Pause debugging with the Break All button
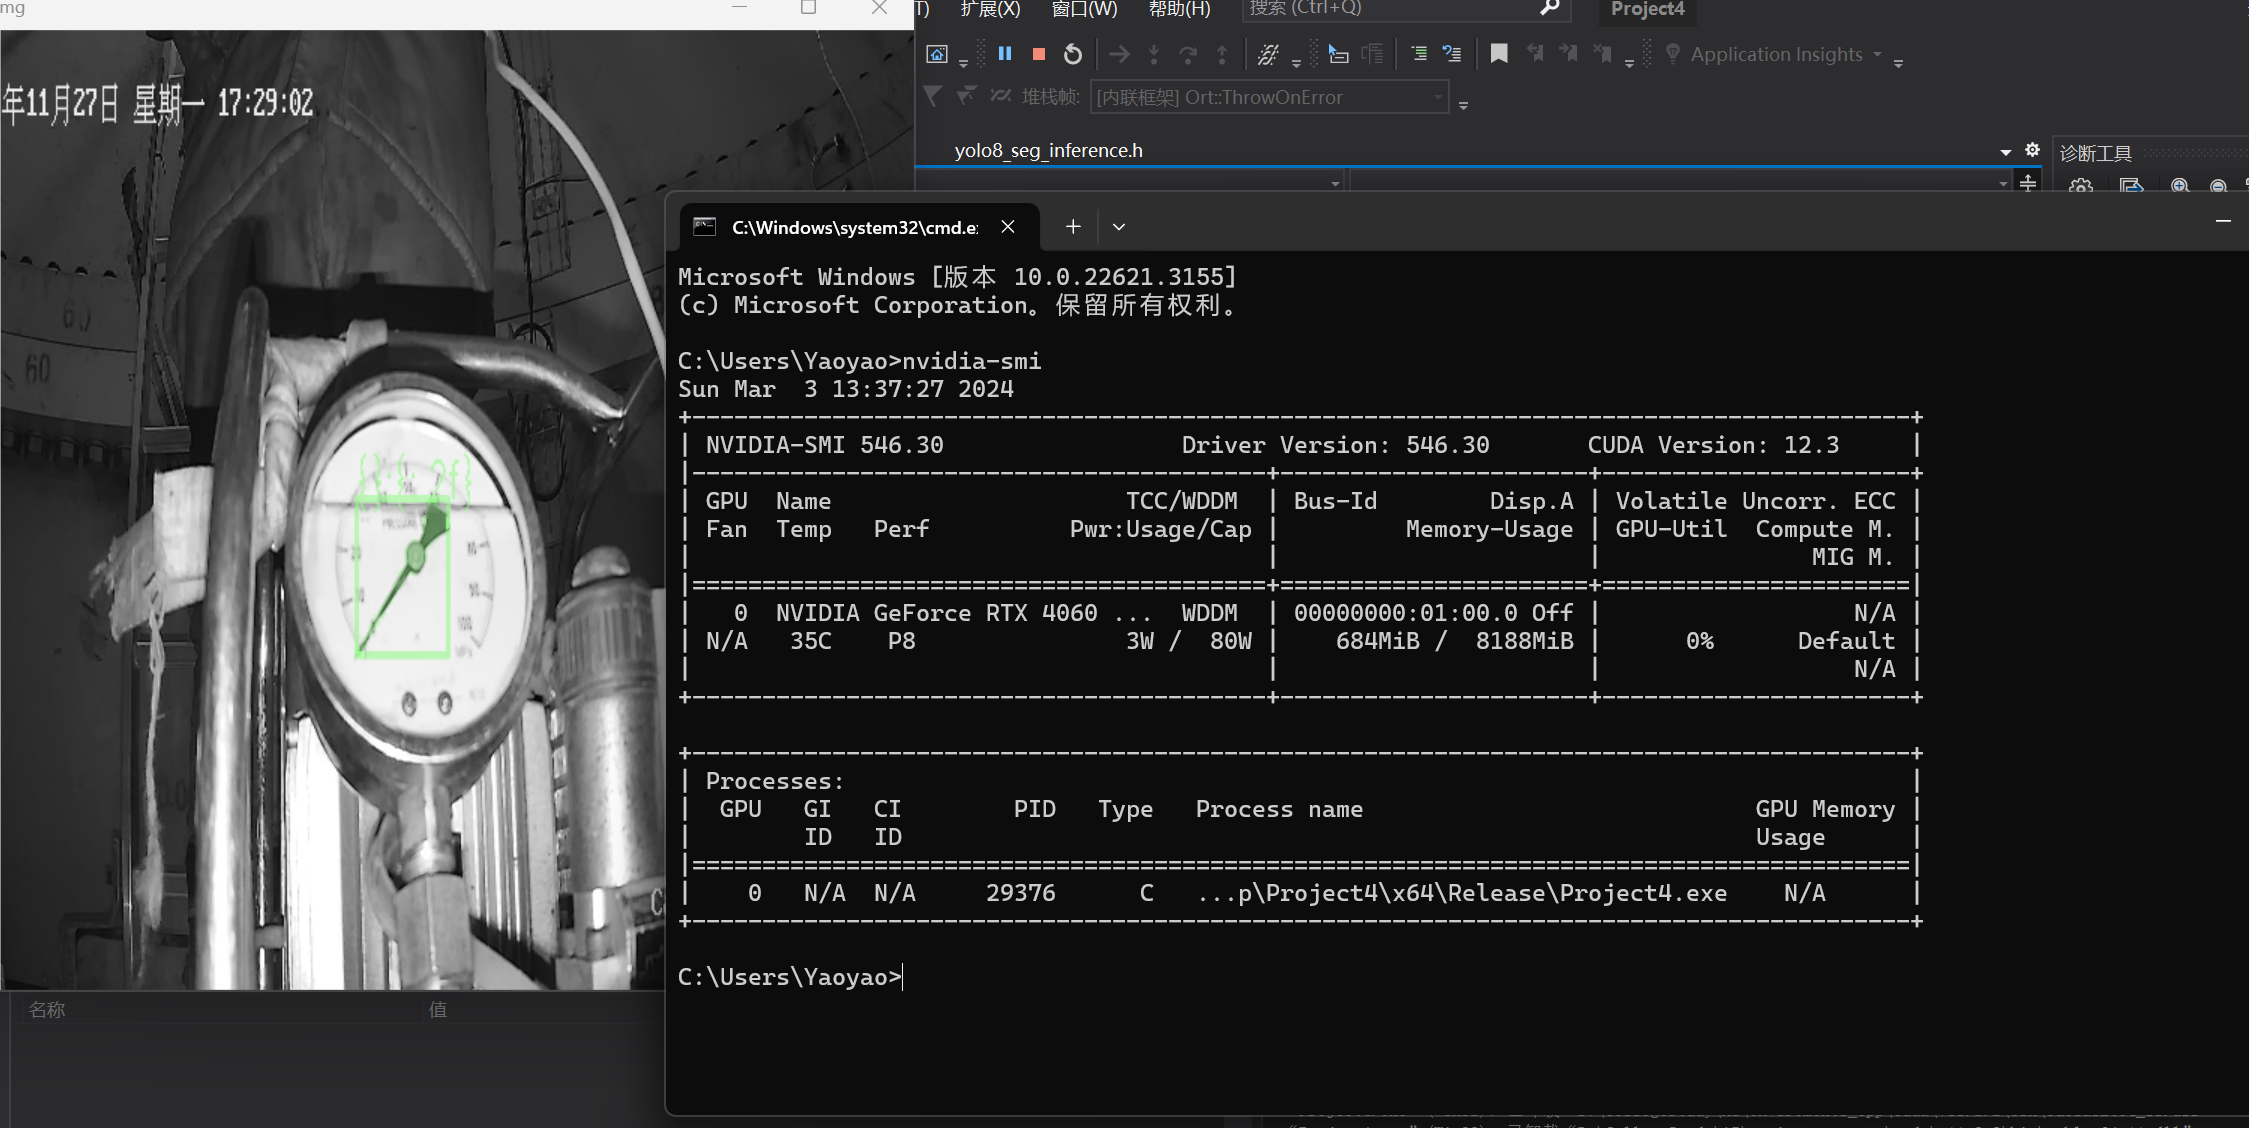The width and height of the screenshot is (2249, 1128). 1005,54
